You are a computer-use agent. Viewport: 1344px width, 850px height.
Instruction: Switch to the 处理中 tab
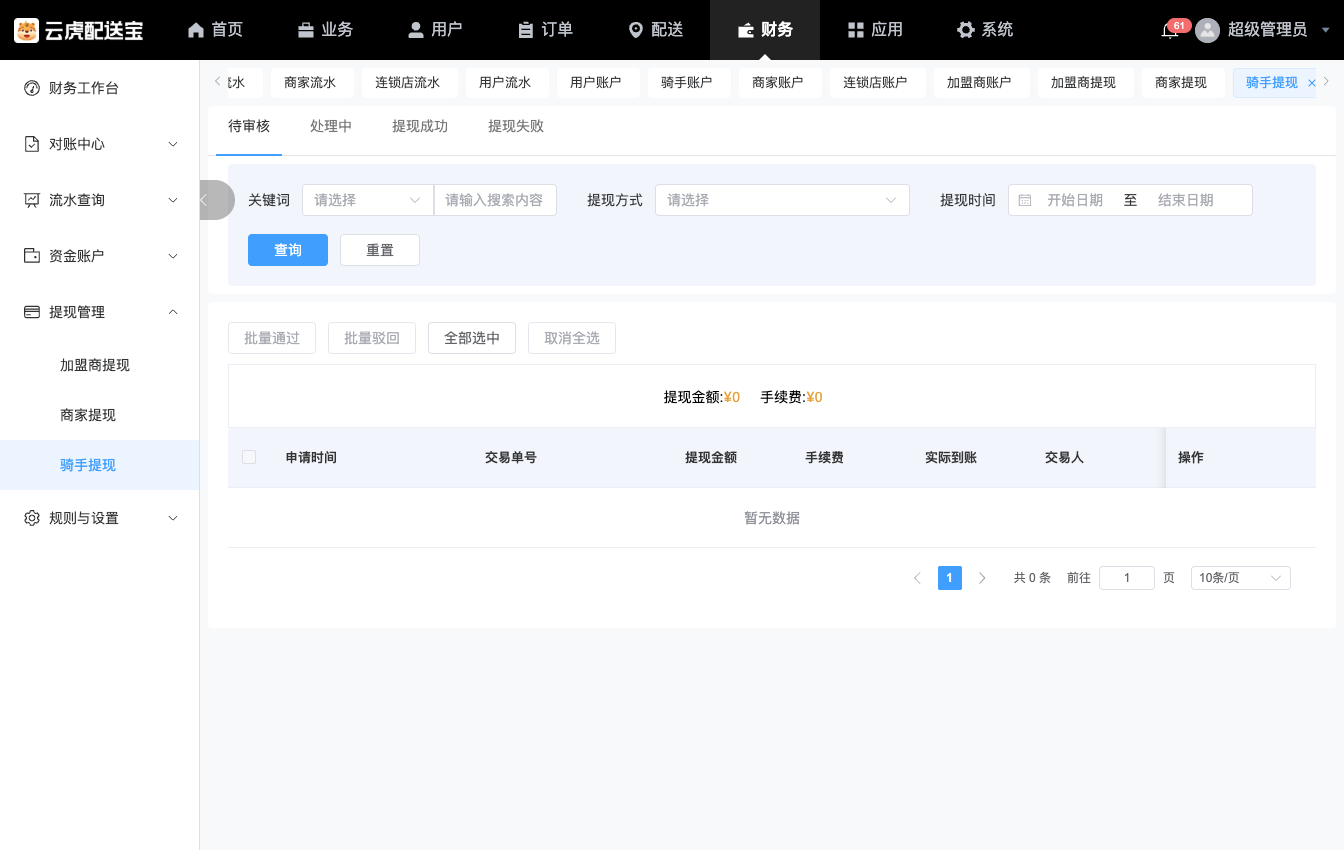tap(331, 126)
